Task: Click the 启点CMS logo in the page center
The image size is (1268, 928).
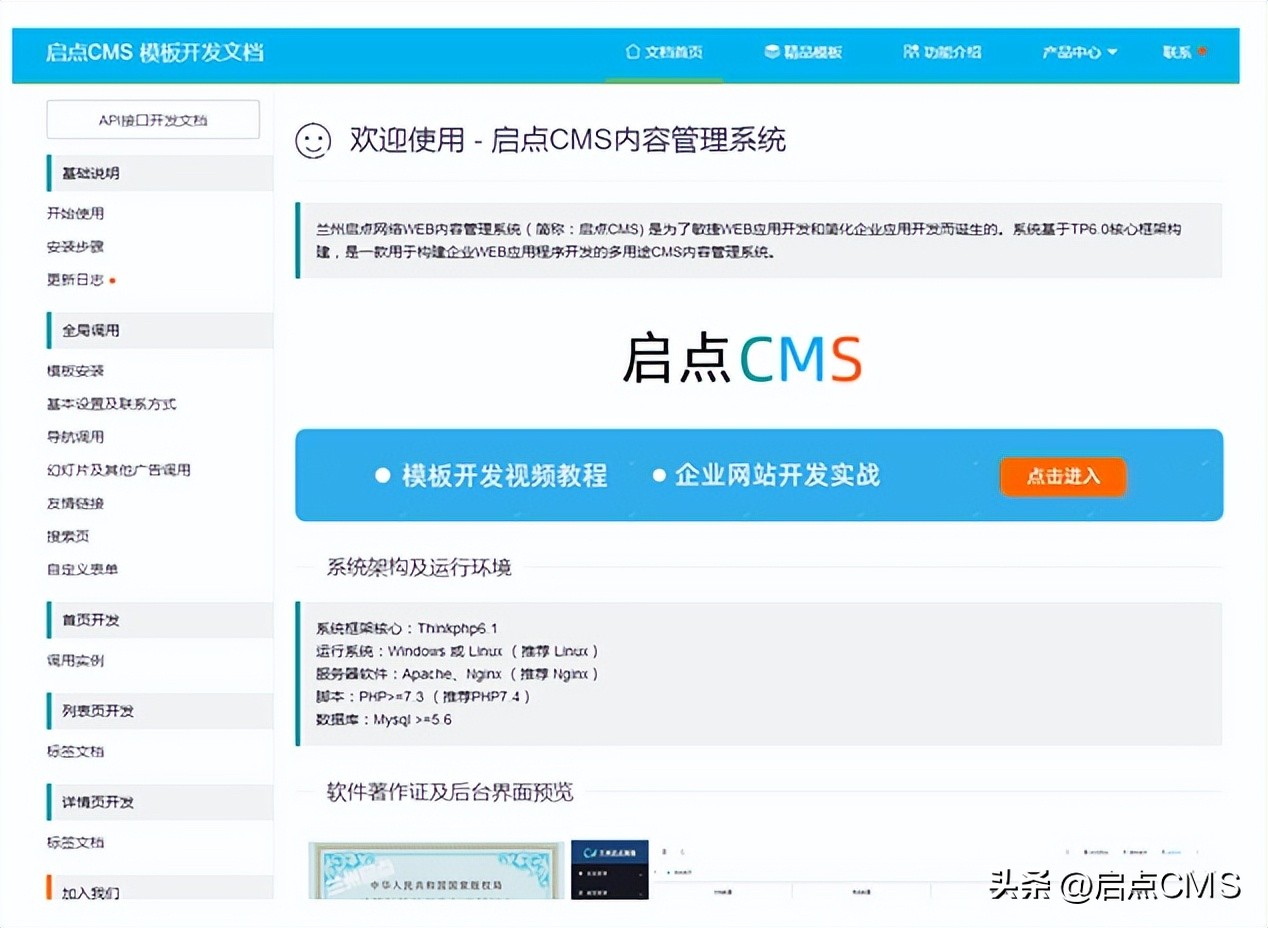Action: pos(741,360)
